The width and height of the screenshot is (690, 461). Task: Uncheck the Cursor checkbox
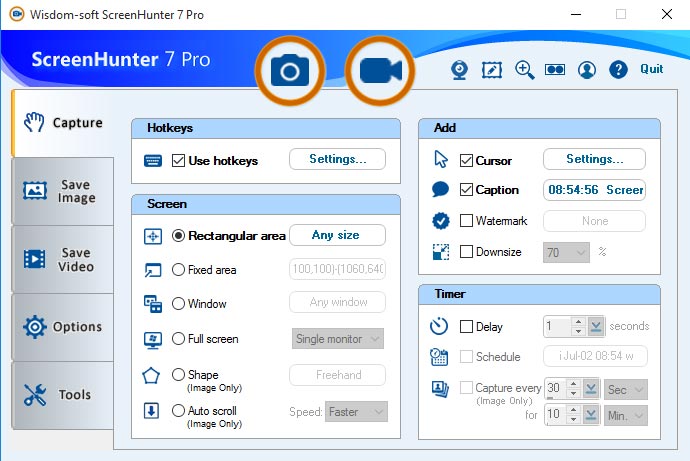pyautogui.click(x=466, y=161)
